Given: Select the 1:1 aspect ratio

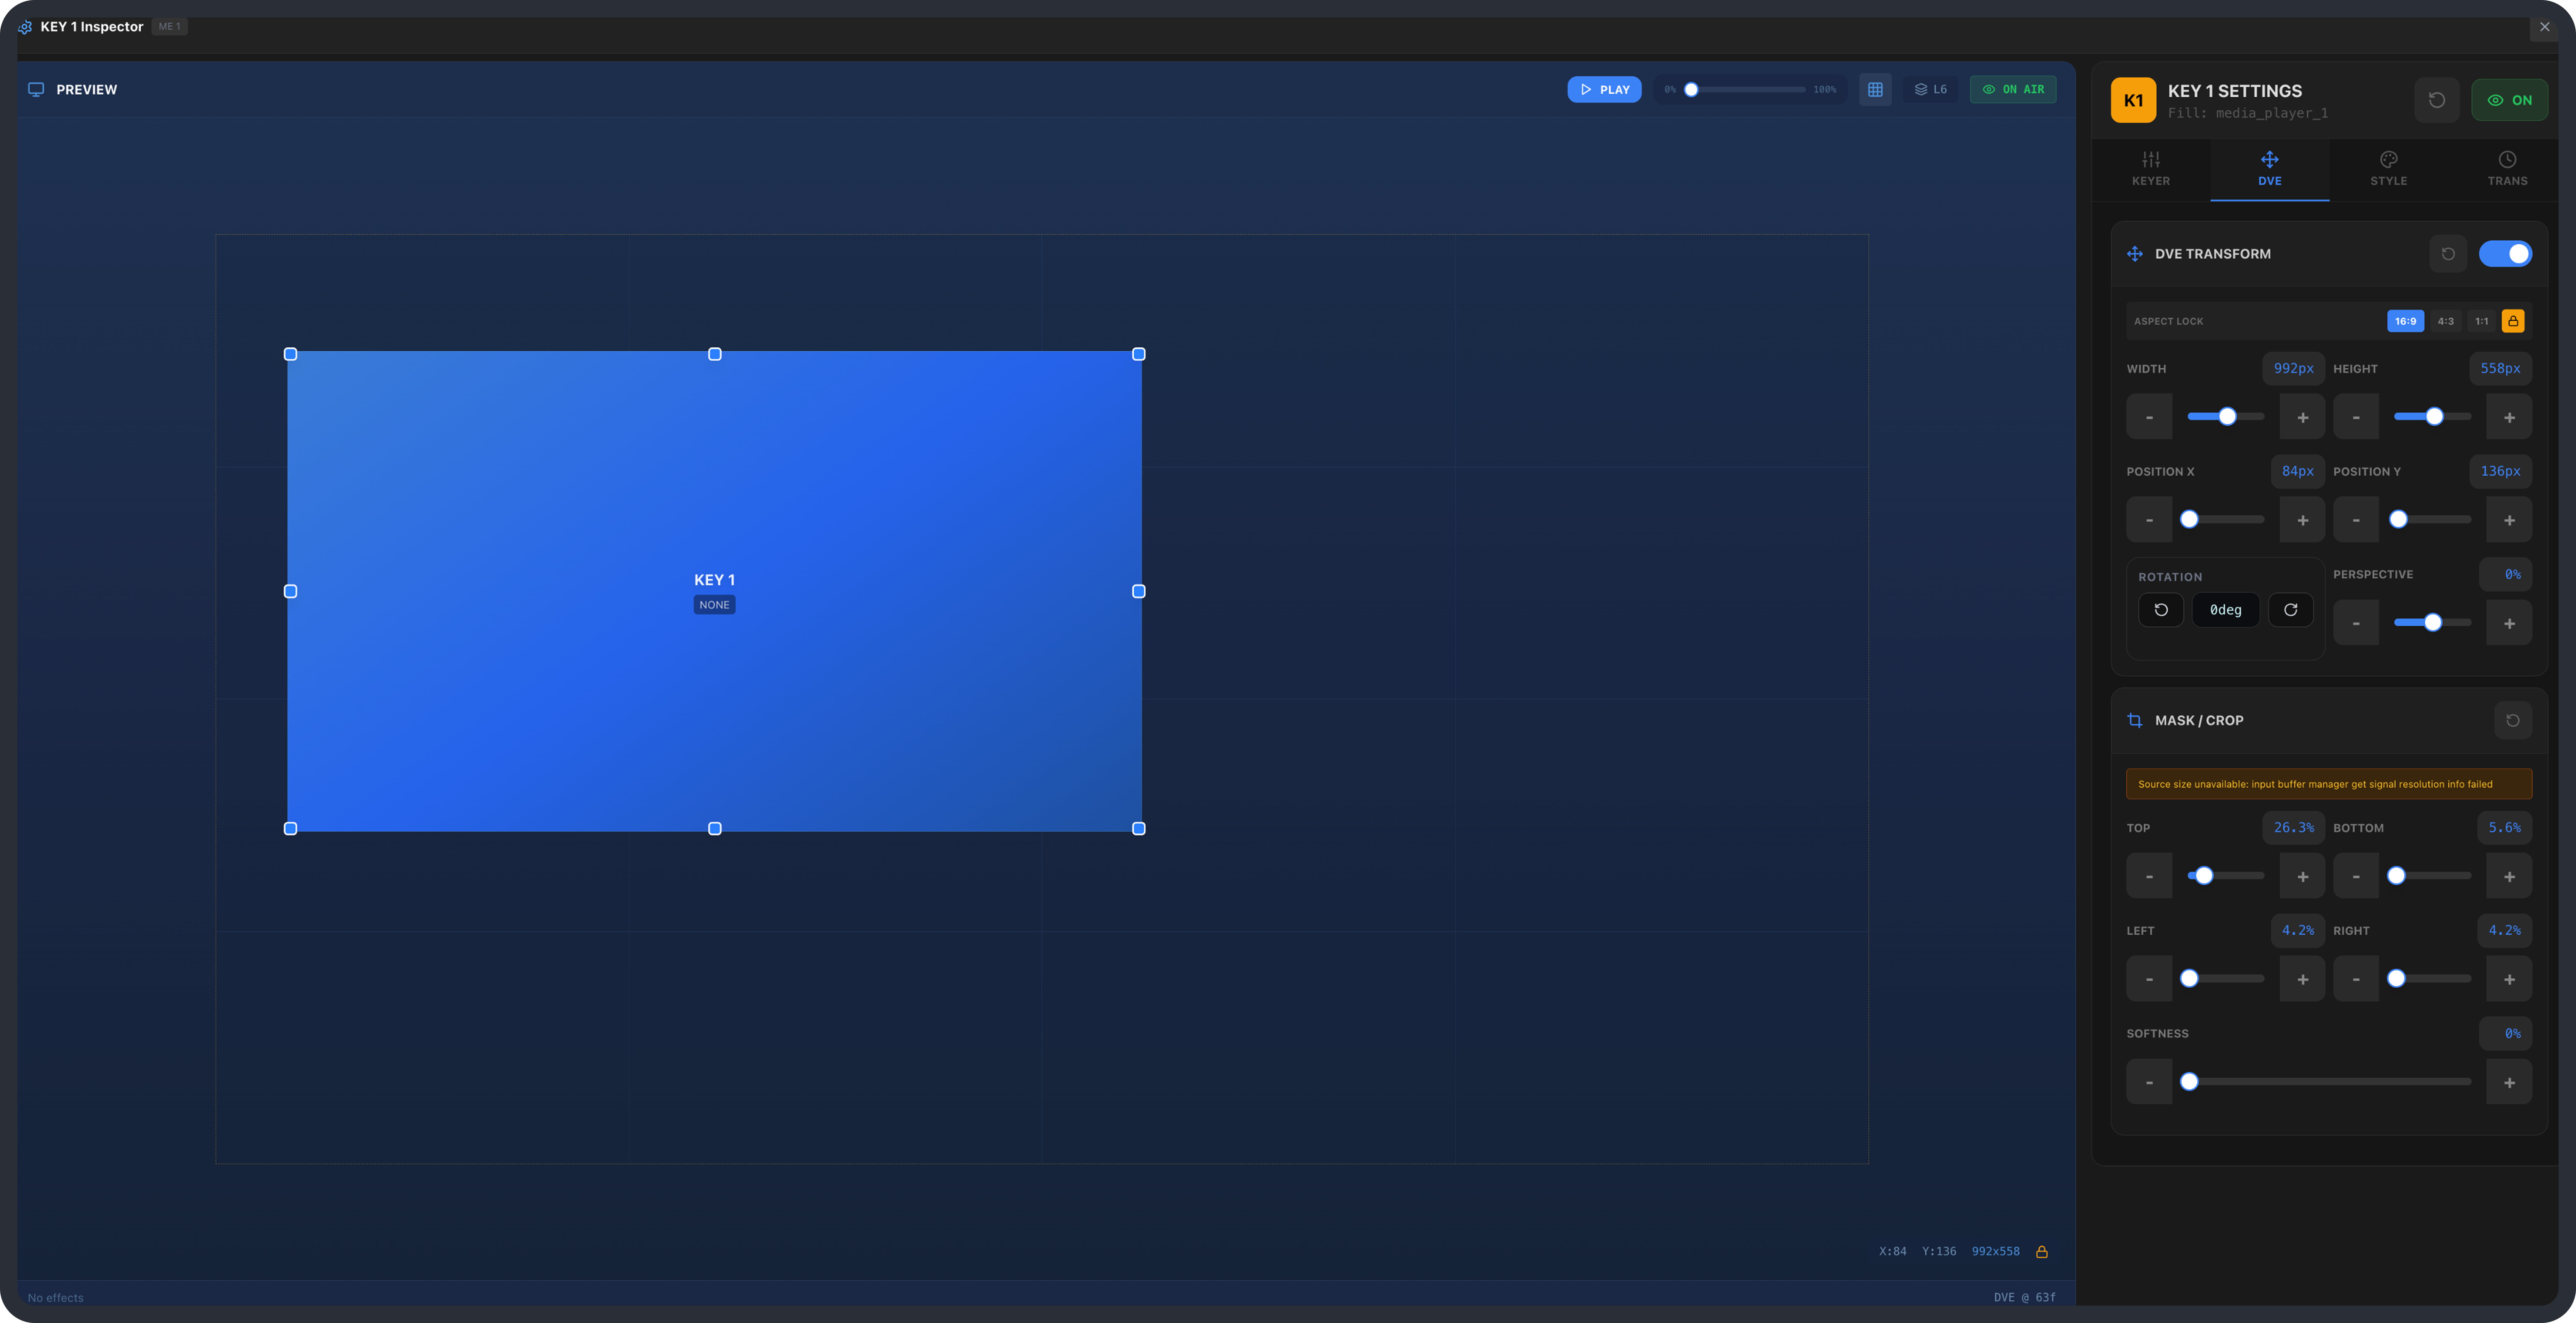Looking at the screenshot, I should click(2482, 321).
